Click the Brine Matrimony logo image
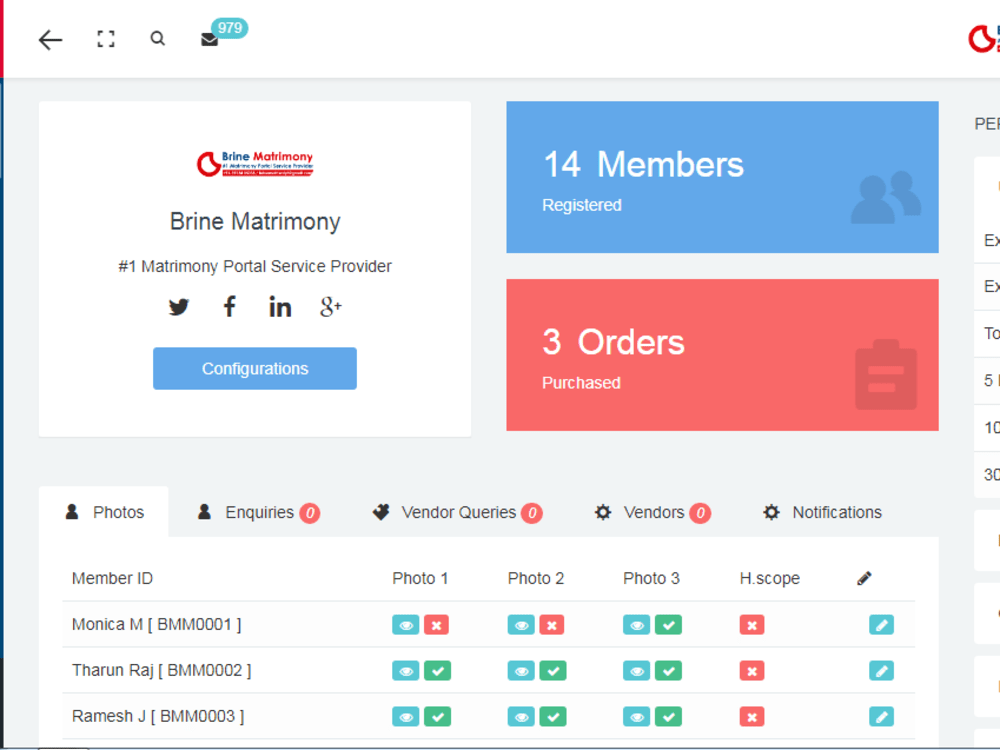This screenshot has height=750, width=1000. 255,162
